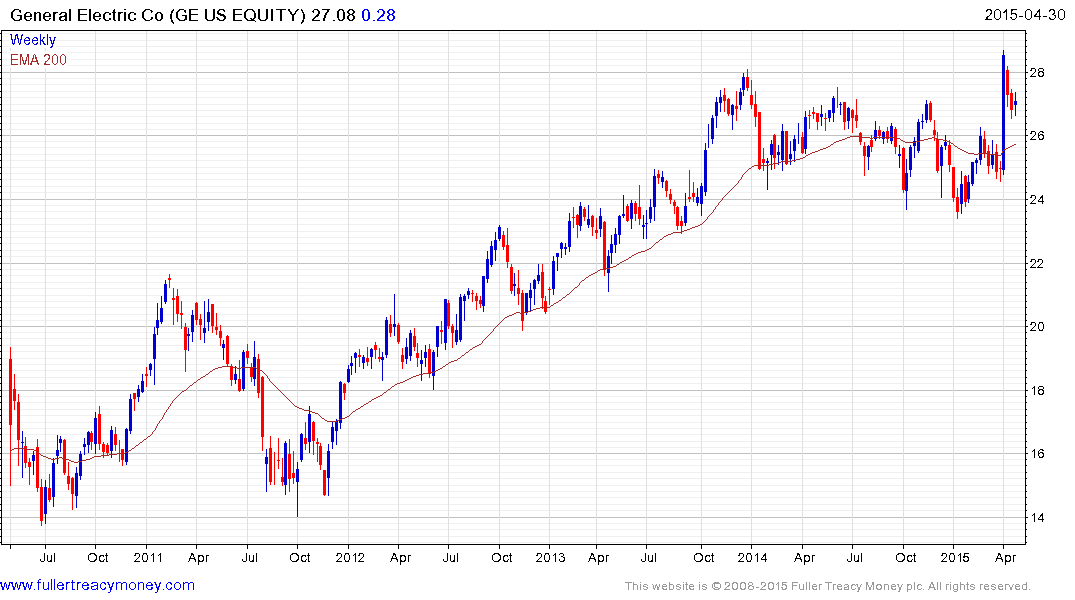Click the 2011 year axis label
The height and width of the screenshot is (600, 1075).
[x=148, y=557]
